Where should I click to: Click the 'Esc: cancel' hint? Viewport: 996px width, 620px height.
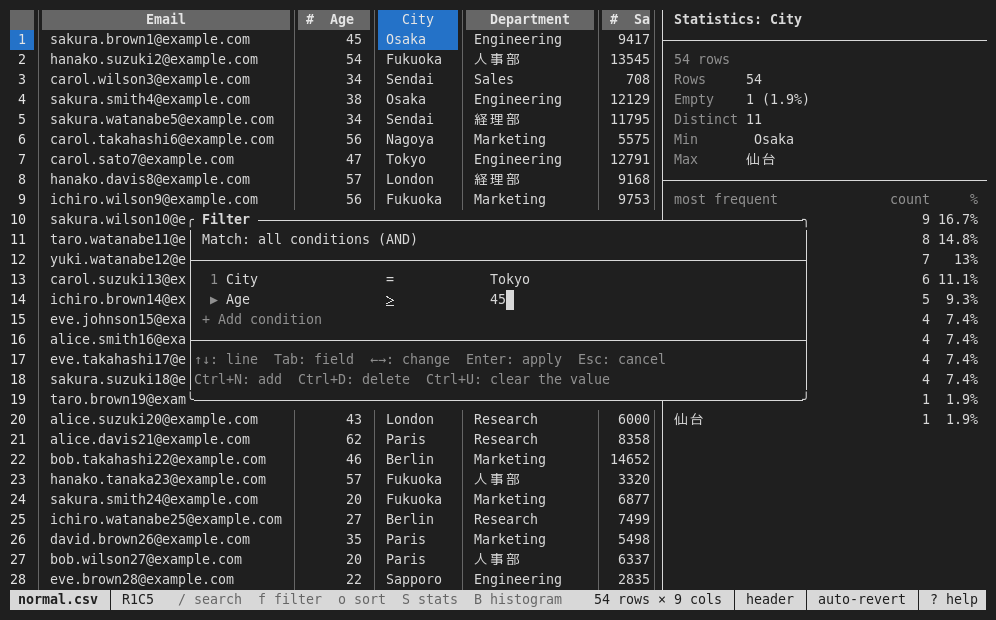pos(621,360)
